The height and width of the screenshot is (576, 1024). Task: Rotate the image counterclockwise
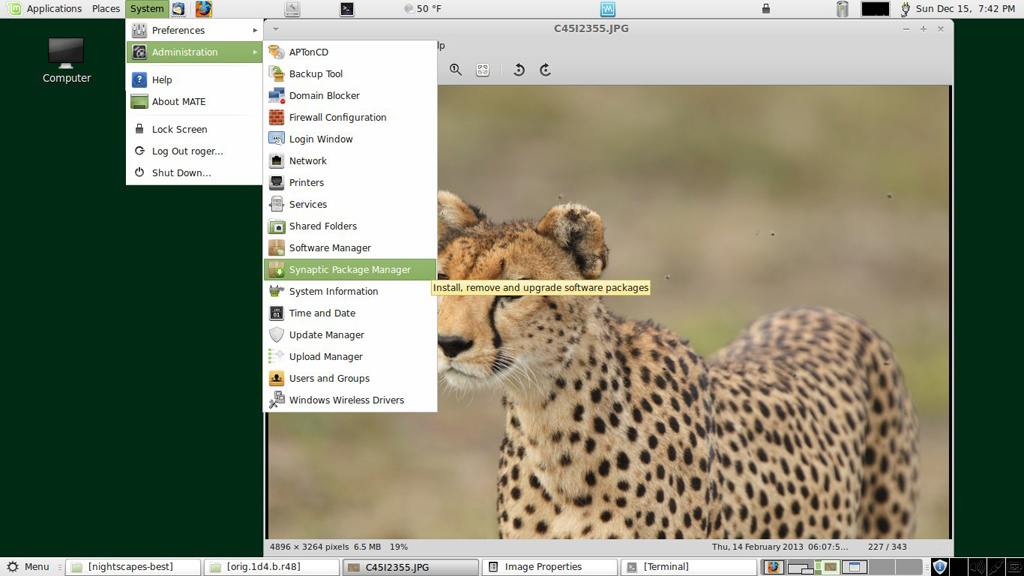coord(519,70)
